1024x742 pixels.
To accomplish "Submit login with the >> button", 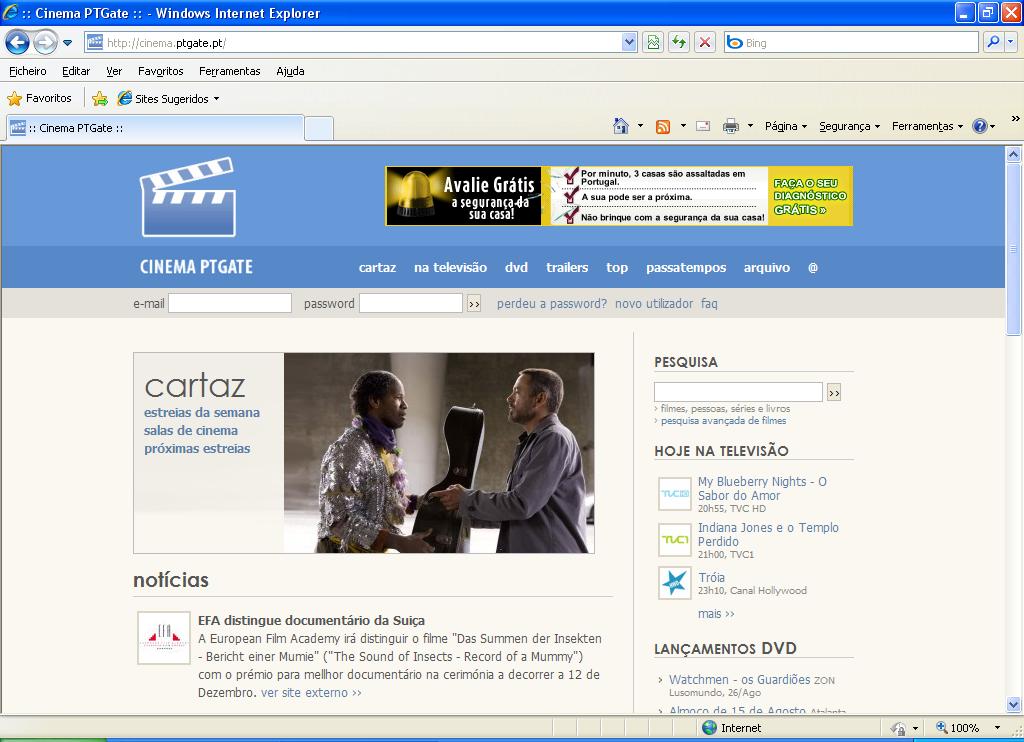I will tap(474, 304).
